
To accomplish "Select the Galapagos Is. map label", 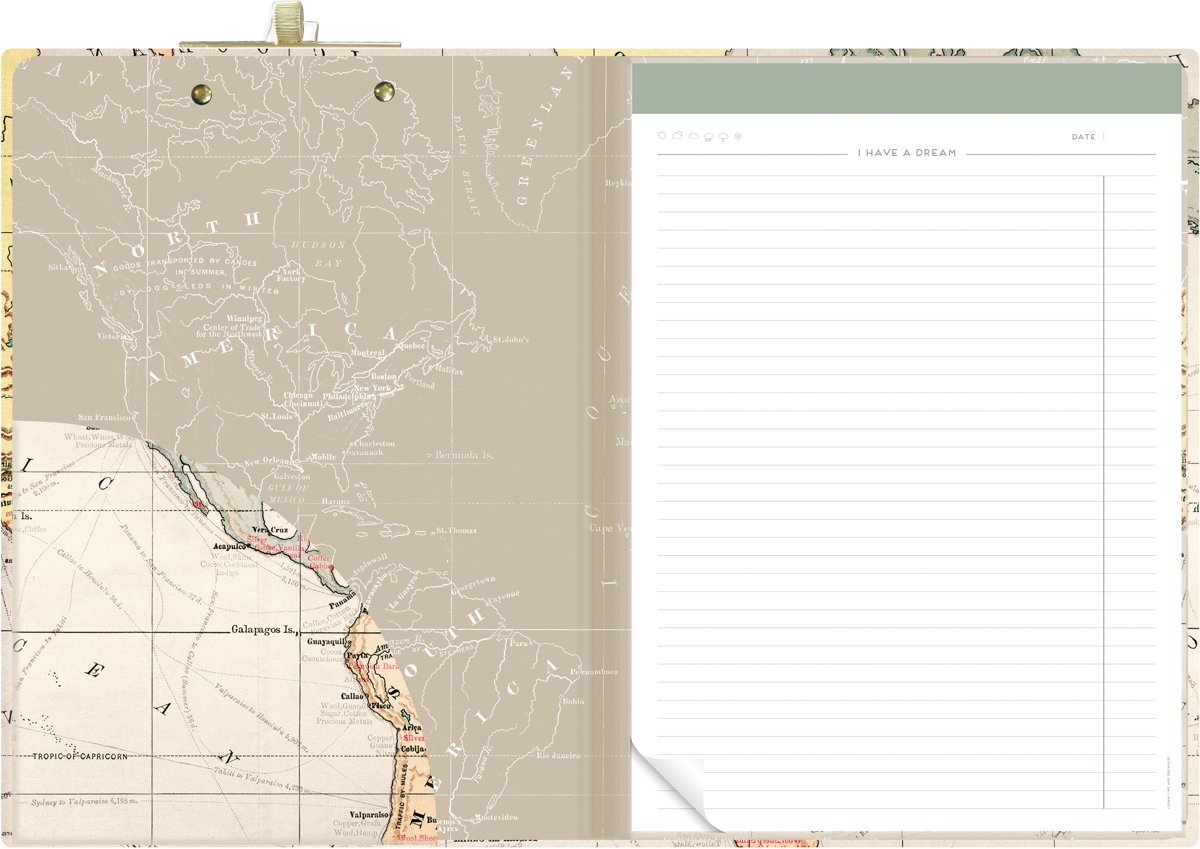I will [264, 631].
